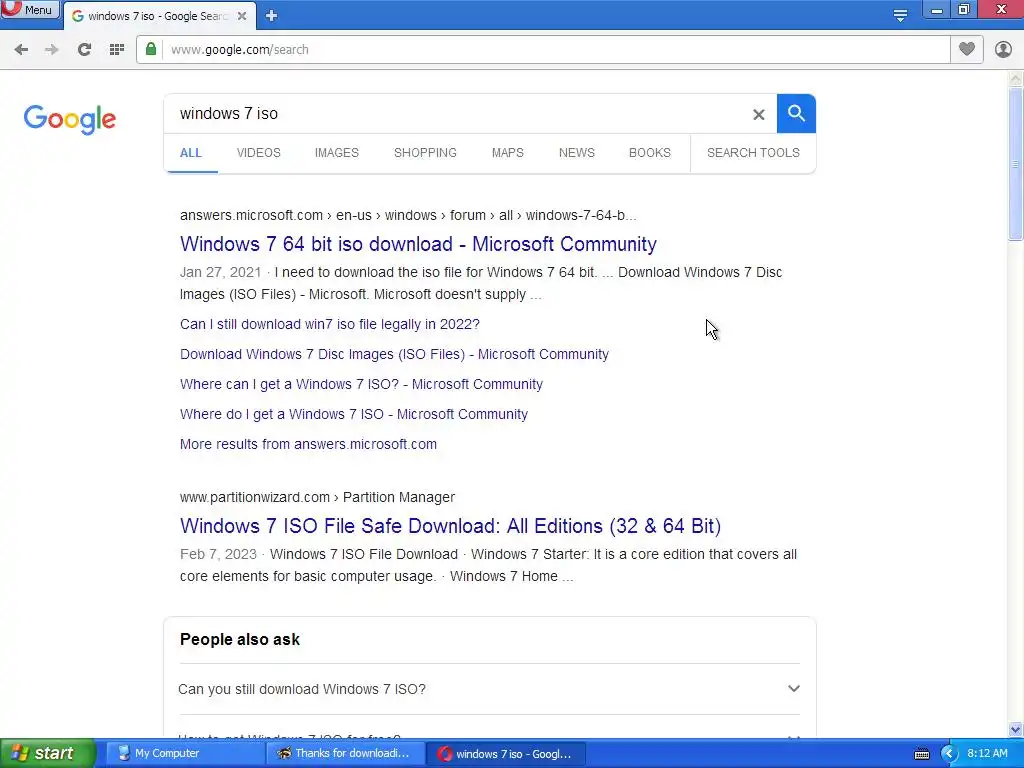Screen dimensions: 1024x768
Task: Switch to the SHOPPING tab
Action: 425,153
